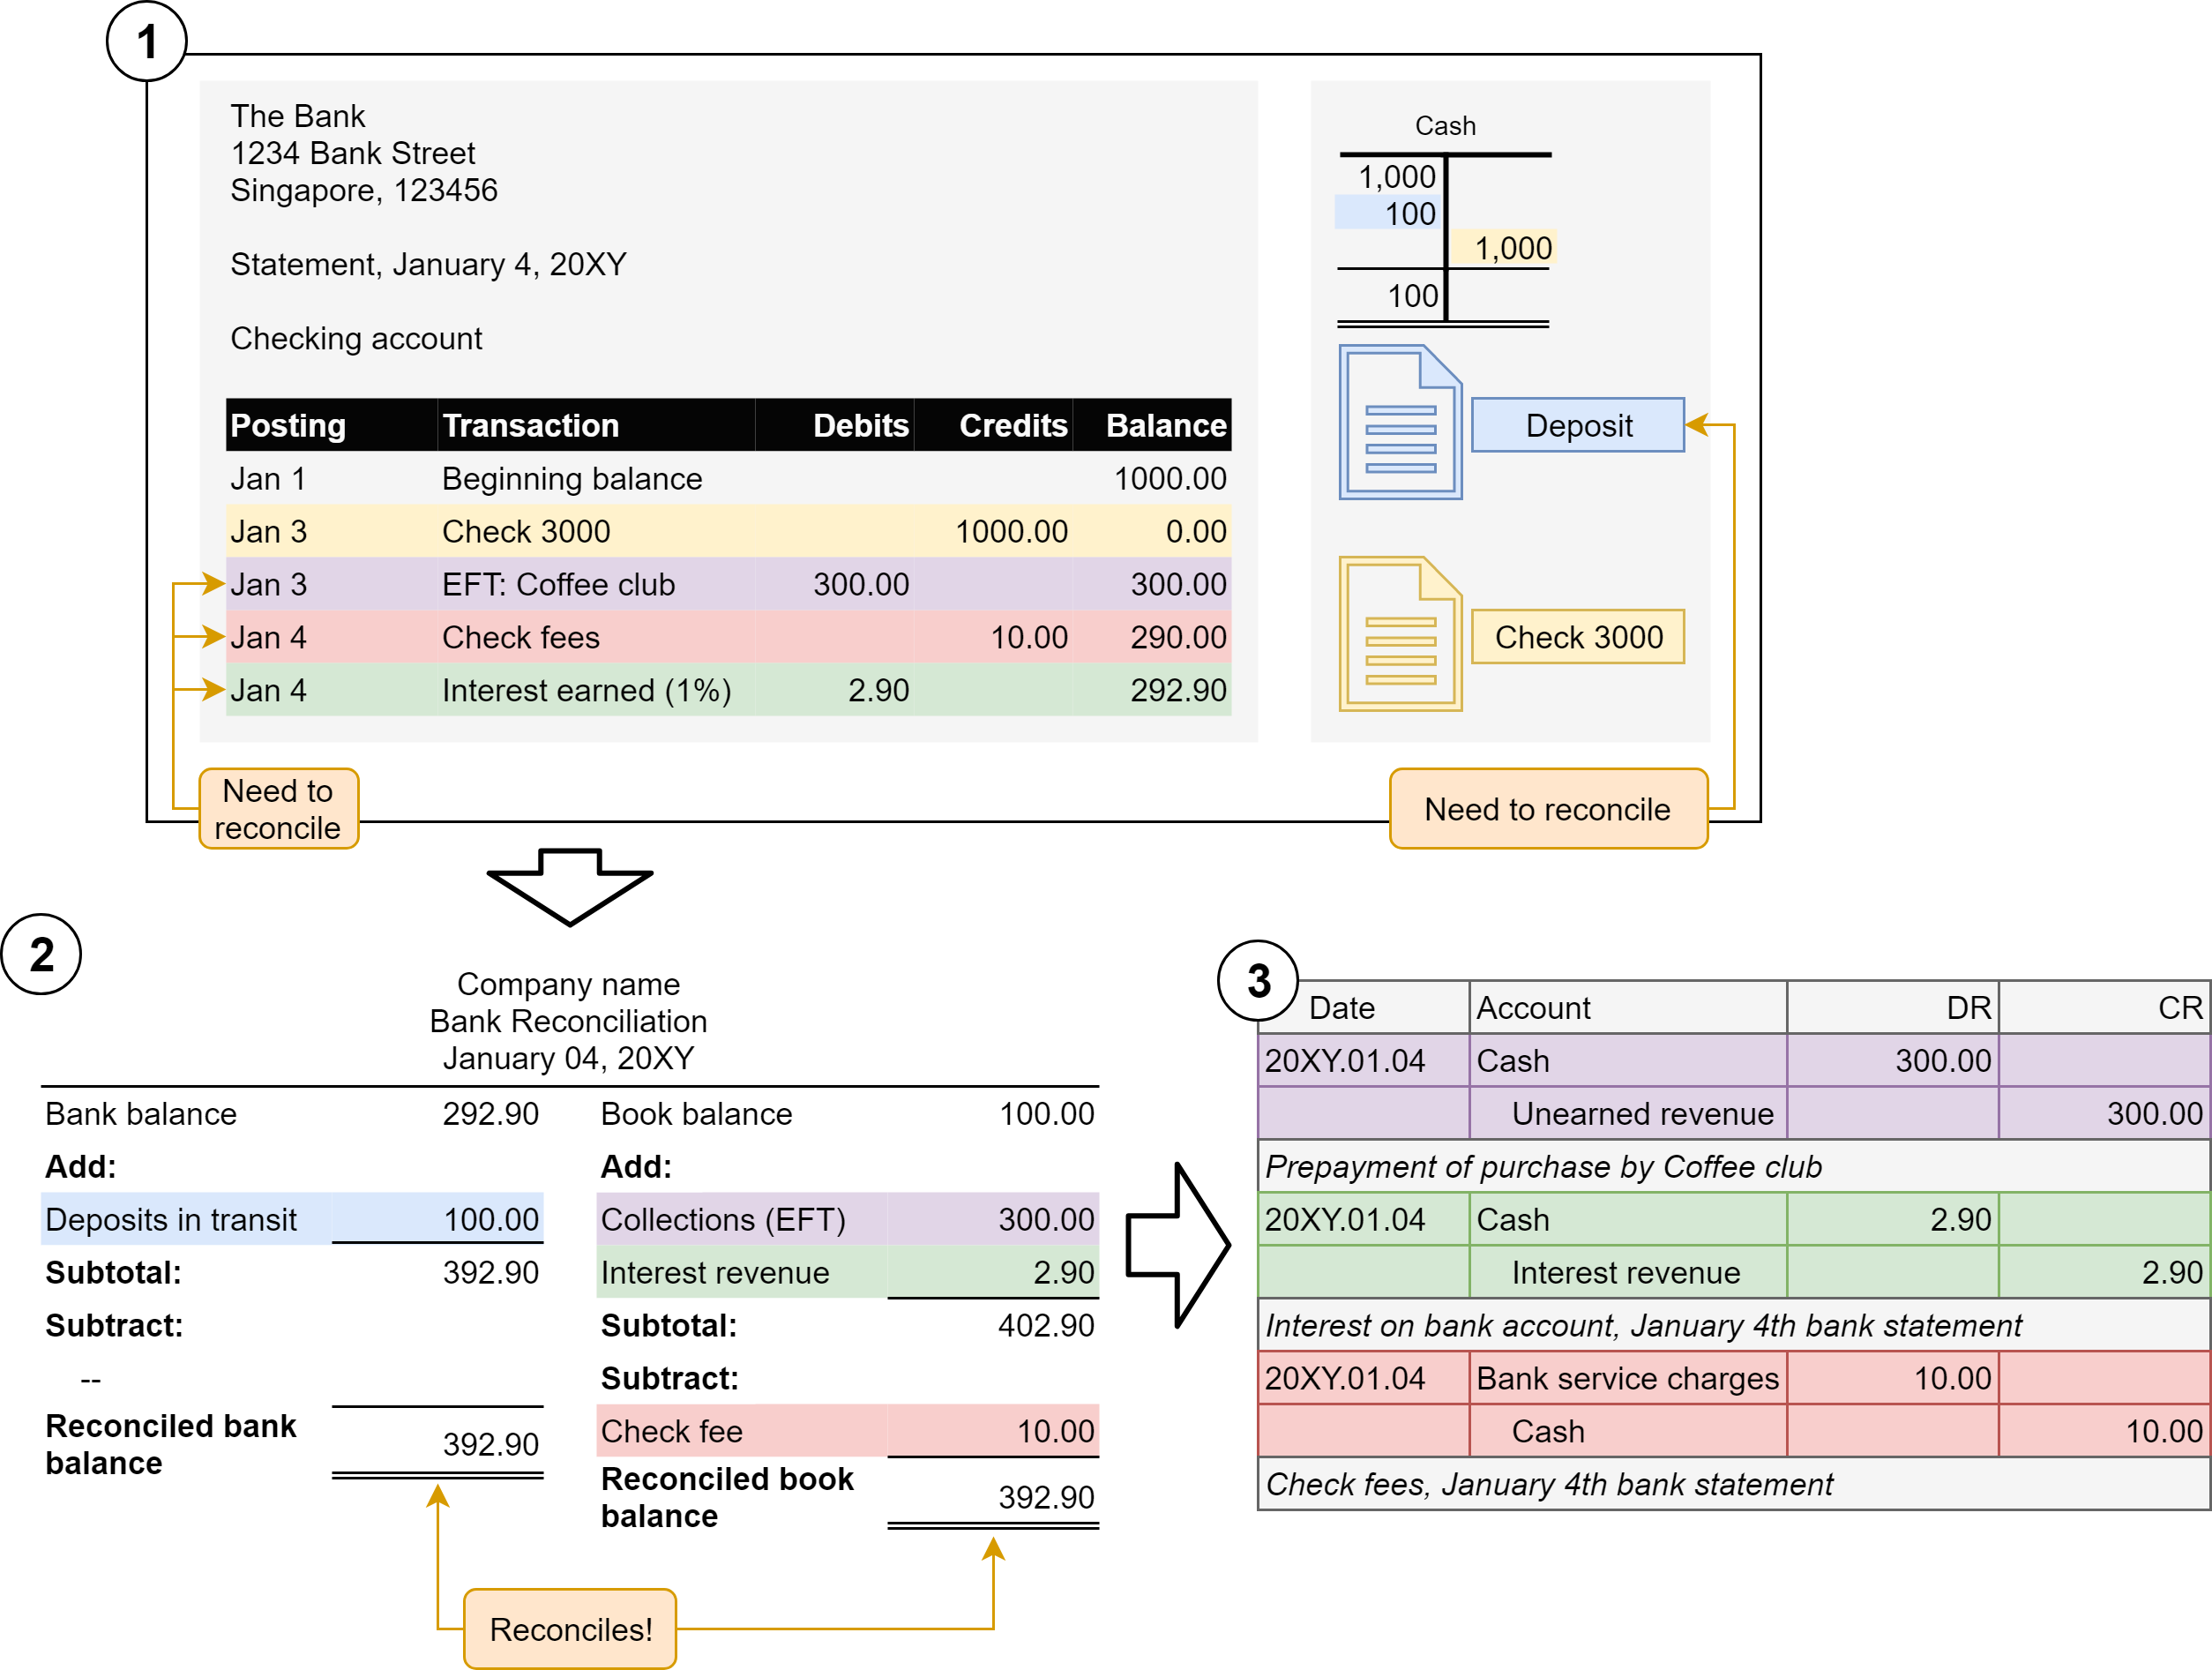Click the circled number 1 badge
This screenshot has width=2212, height=1670.
tap(147, 42)
